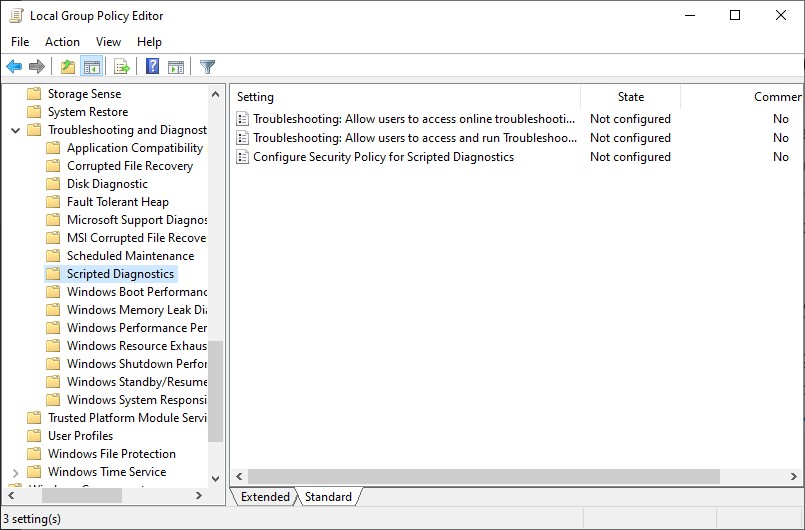
Task: Click the Forward arrow toolbar icon
Action: (37, 66)
